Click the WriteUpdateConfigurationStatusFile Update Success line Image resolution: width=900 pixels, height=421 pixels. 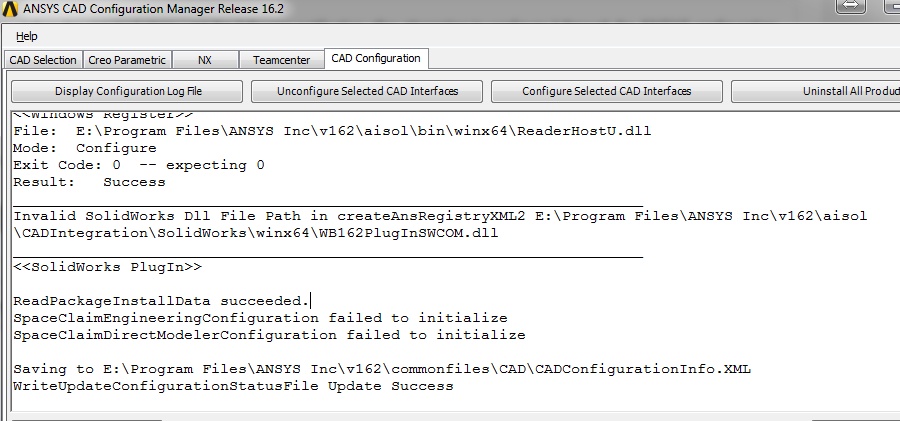(233, 386)
